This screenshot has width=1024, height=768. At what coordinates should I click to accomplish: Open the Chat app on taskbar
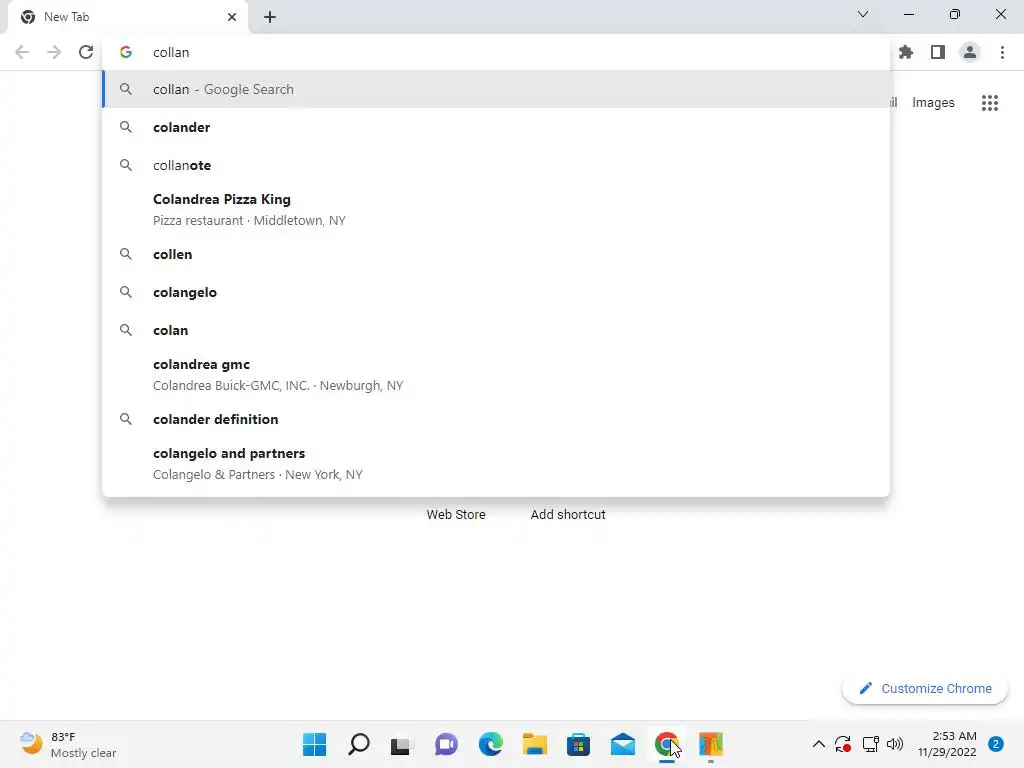pos(446,744)
